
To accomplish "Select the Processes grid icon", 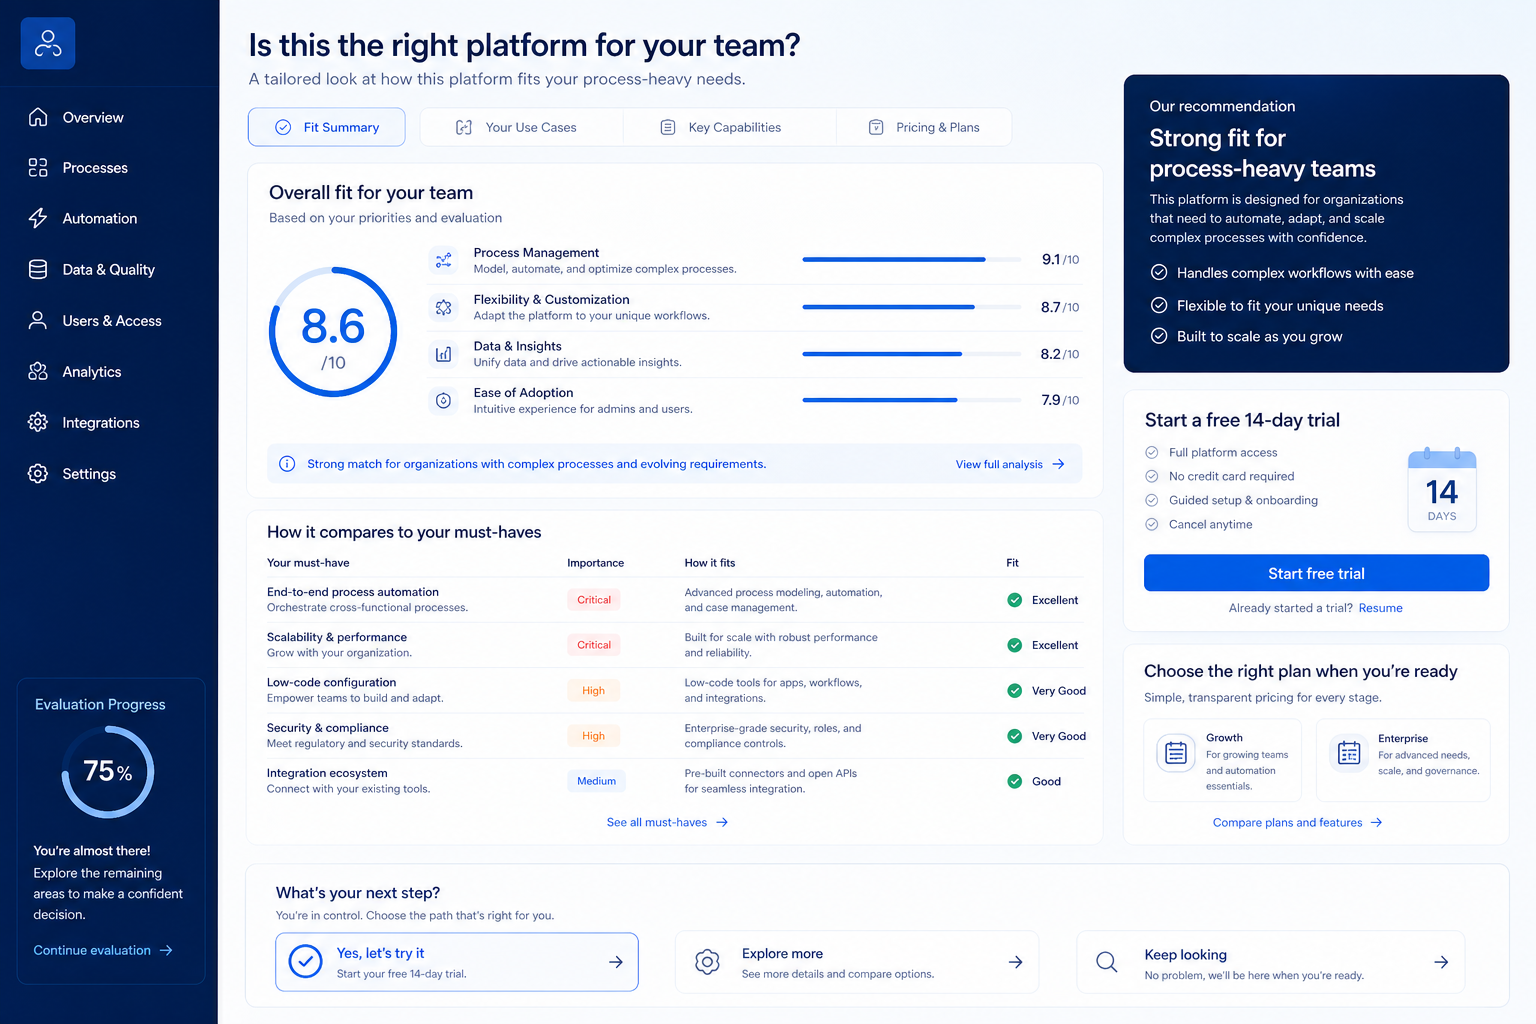I will 38,167.
